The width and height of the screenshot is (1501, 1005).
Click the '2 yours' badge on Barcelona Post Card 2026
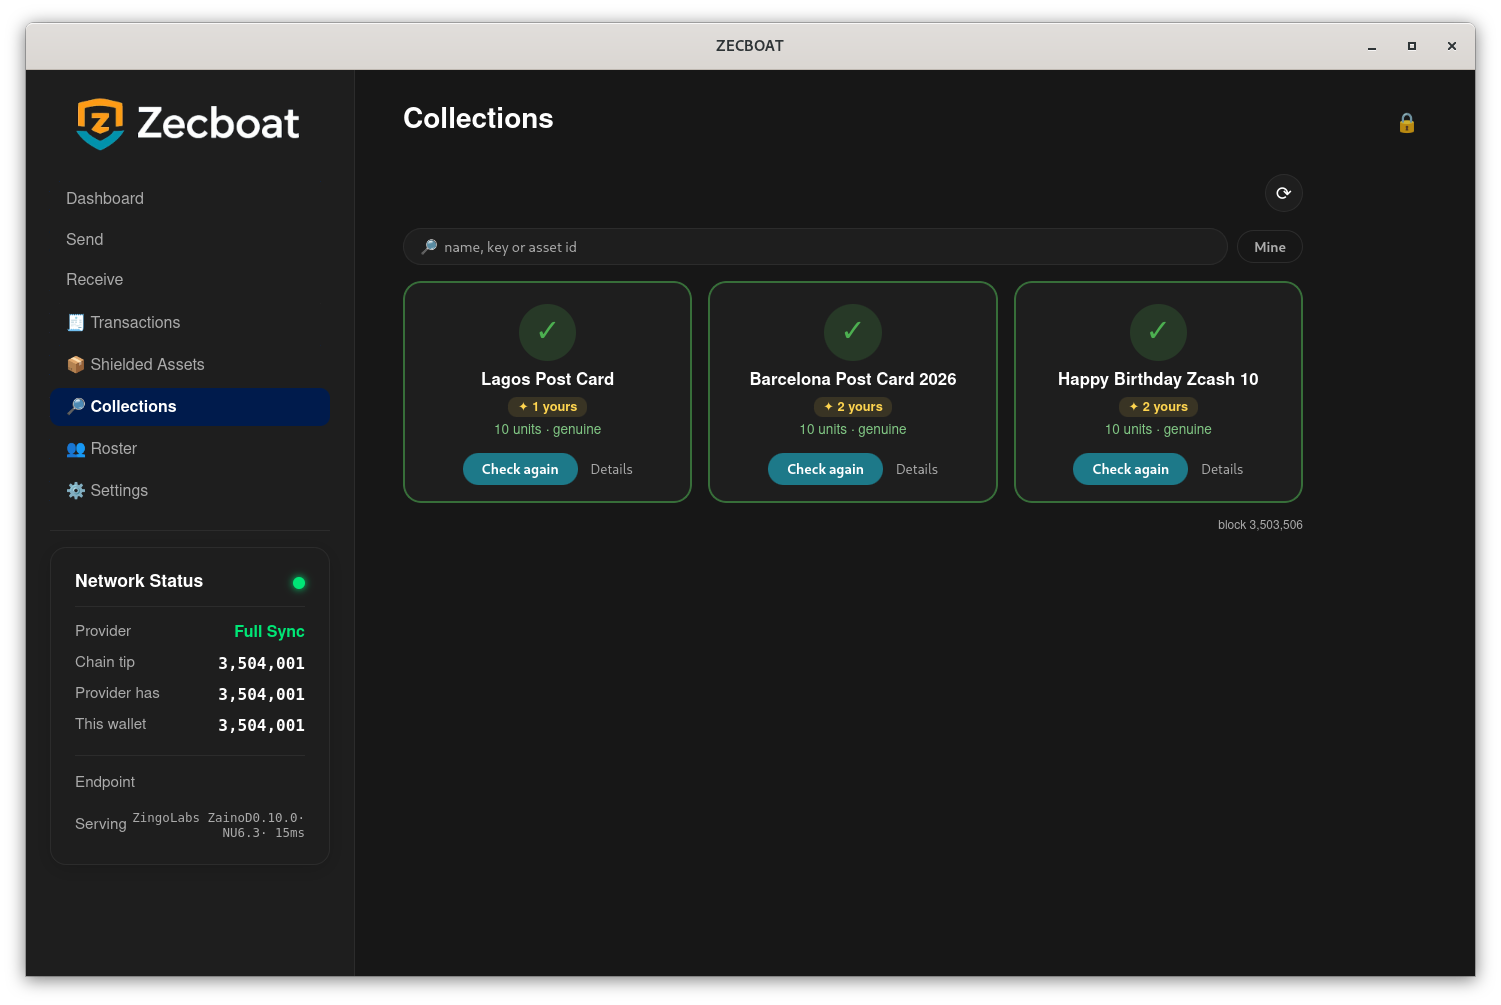(x=852, y=407)
